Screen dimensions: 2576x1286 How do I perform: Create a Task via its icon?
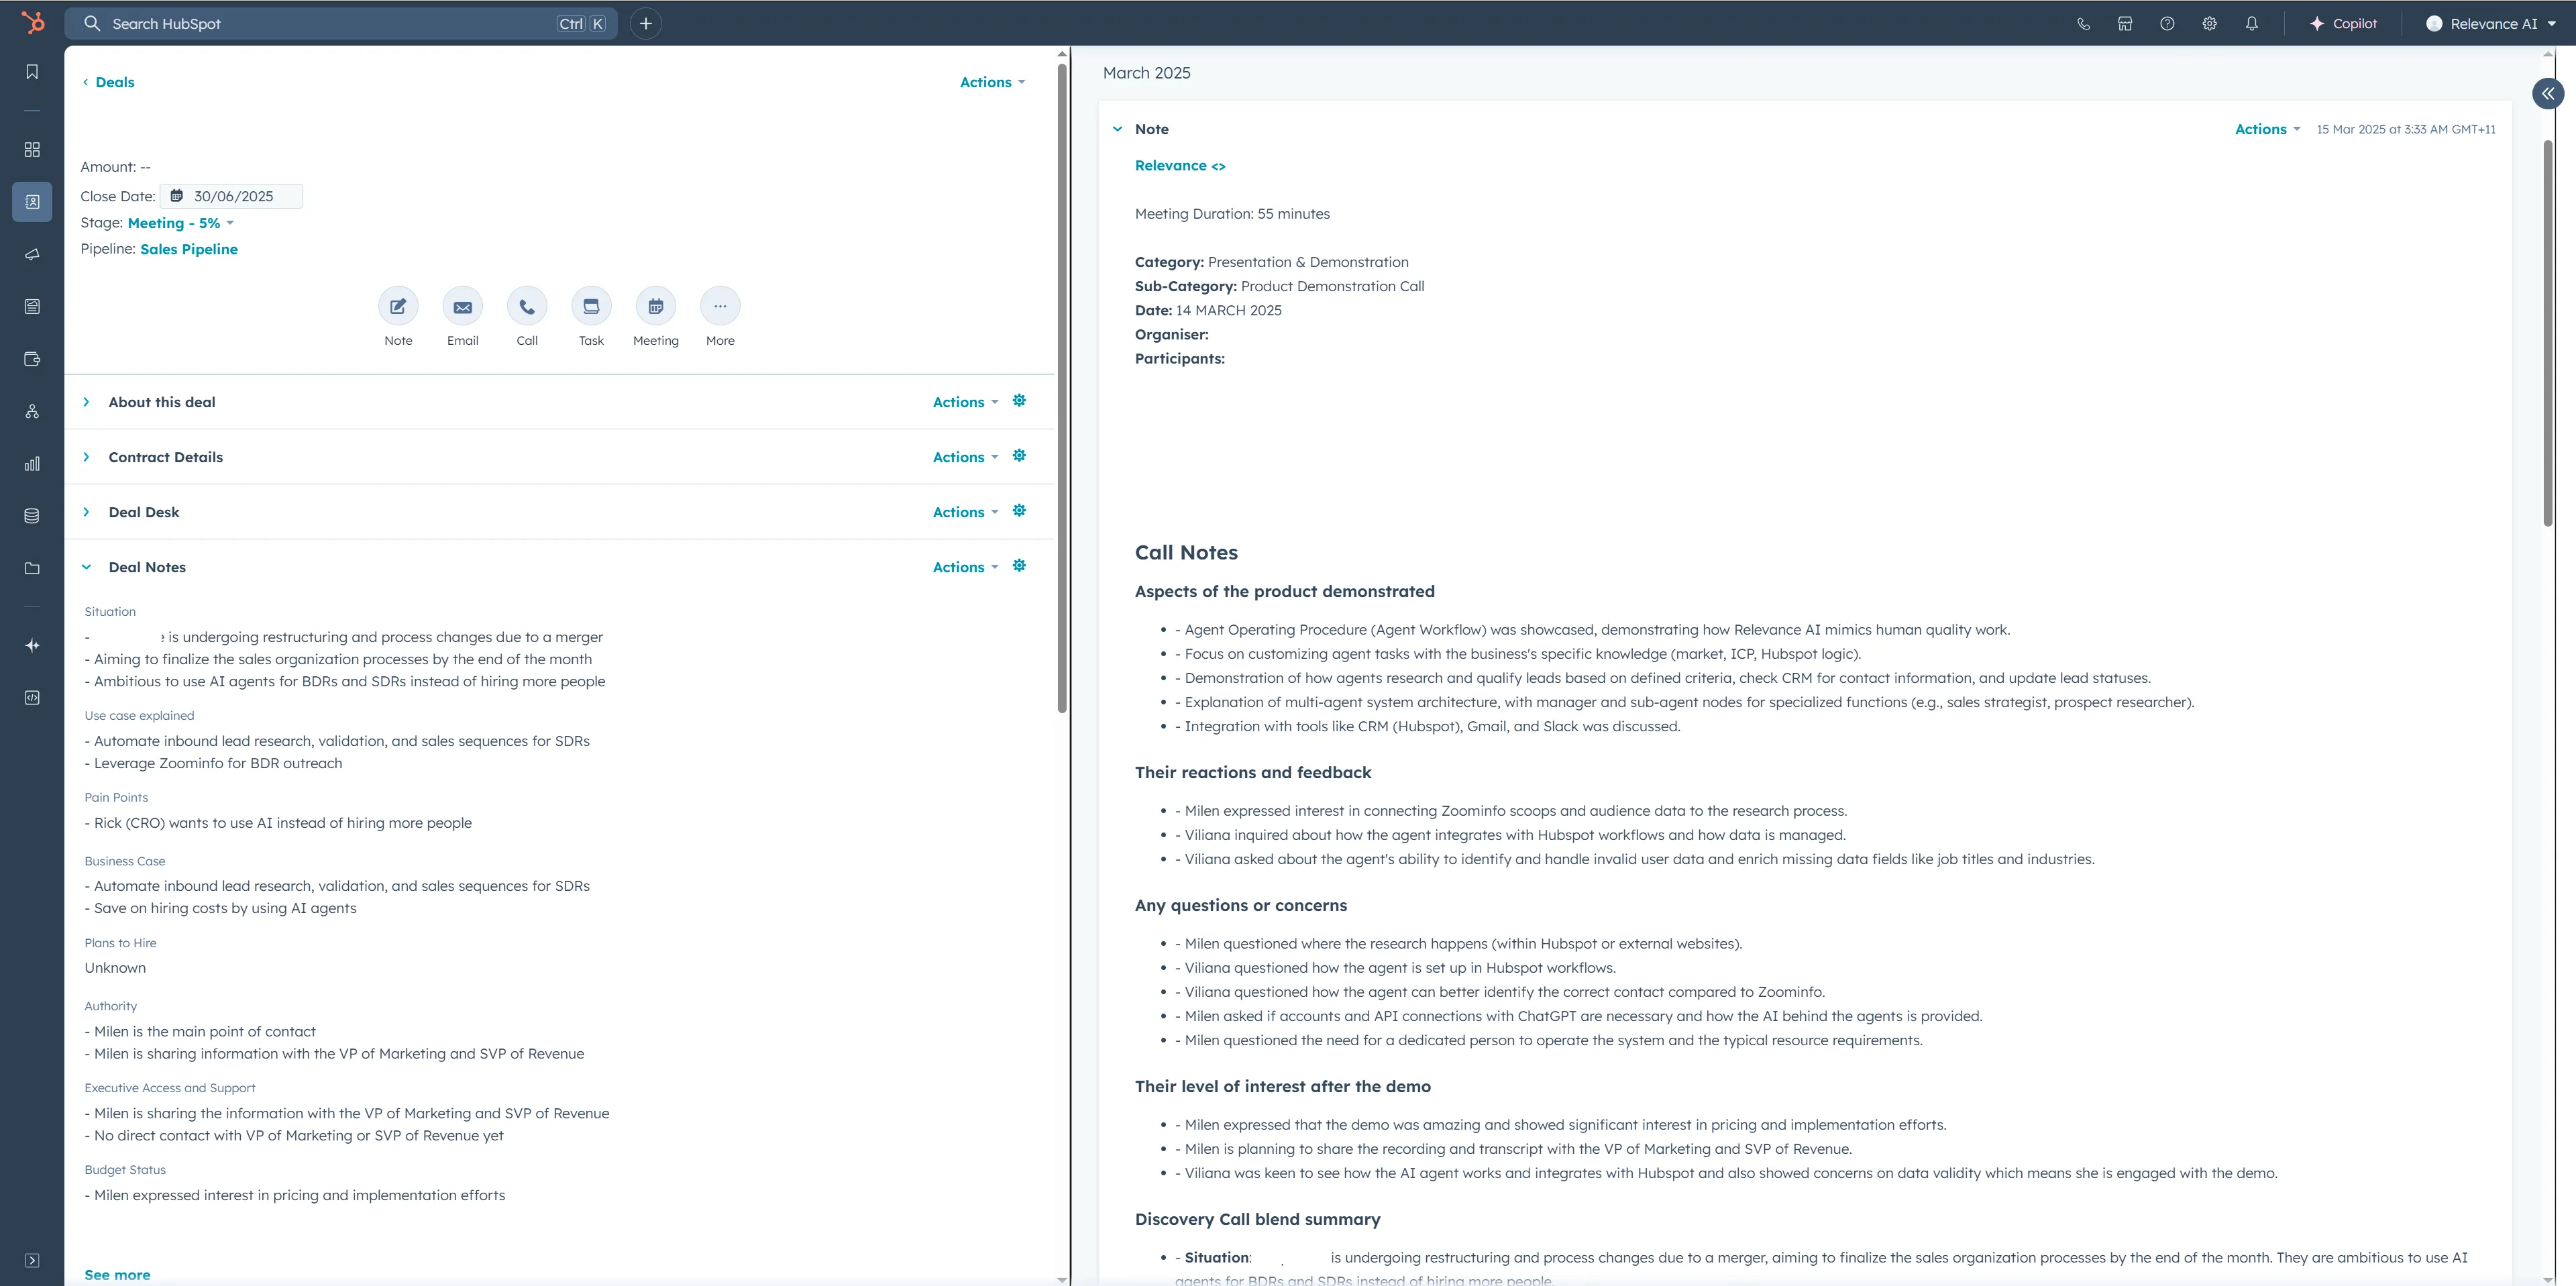click(591, 307)
